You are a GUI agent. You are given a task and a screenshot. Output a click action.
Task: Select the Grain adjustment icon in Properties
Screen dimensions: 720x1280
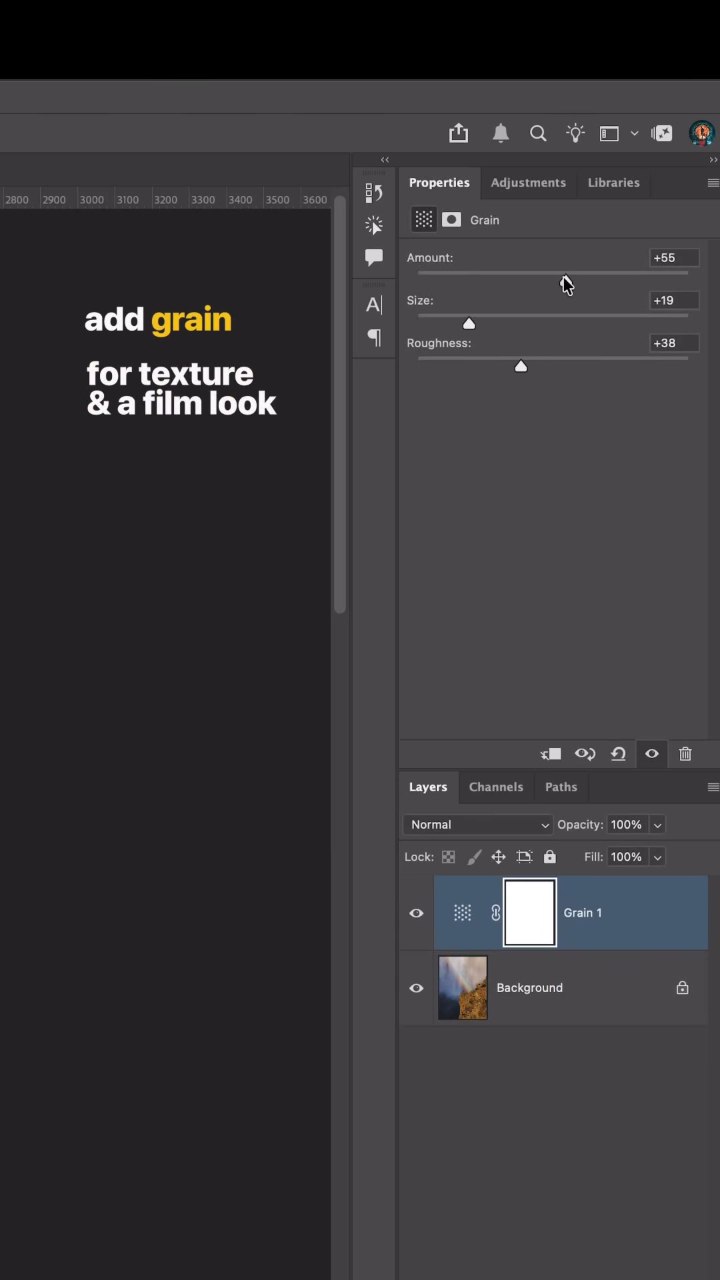(x=424, y=220)
